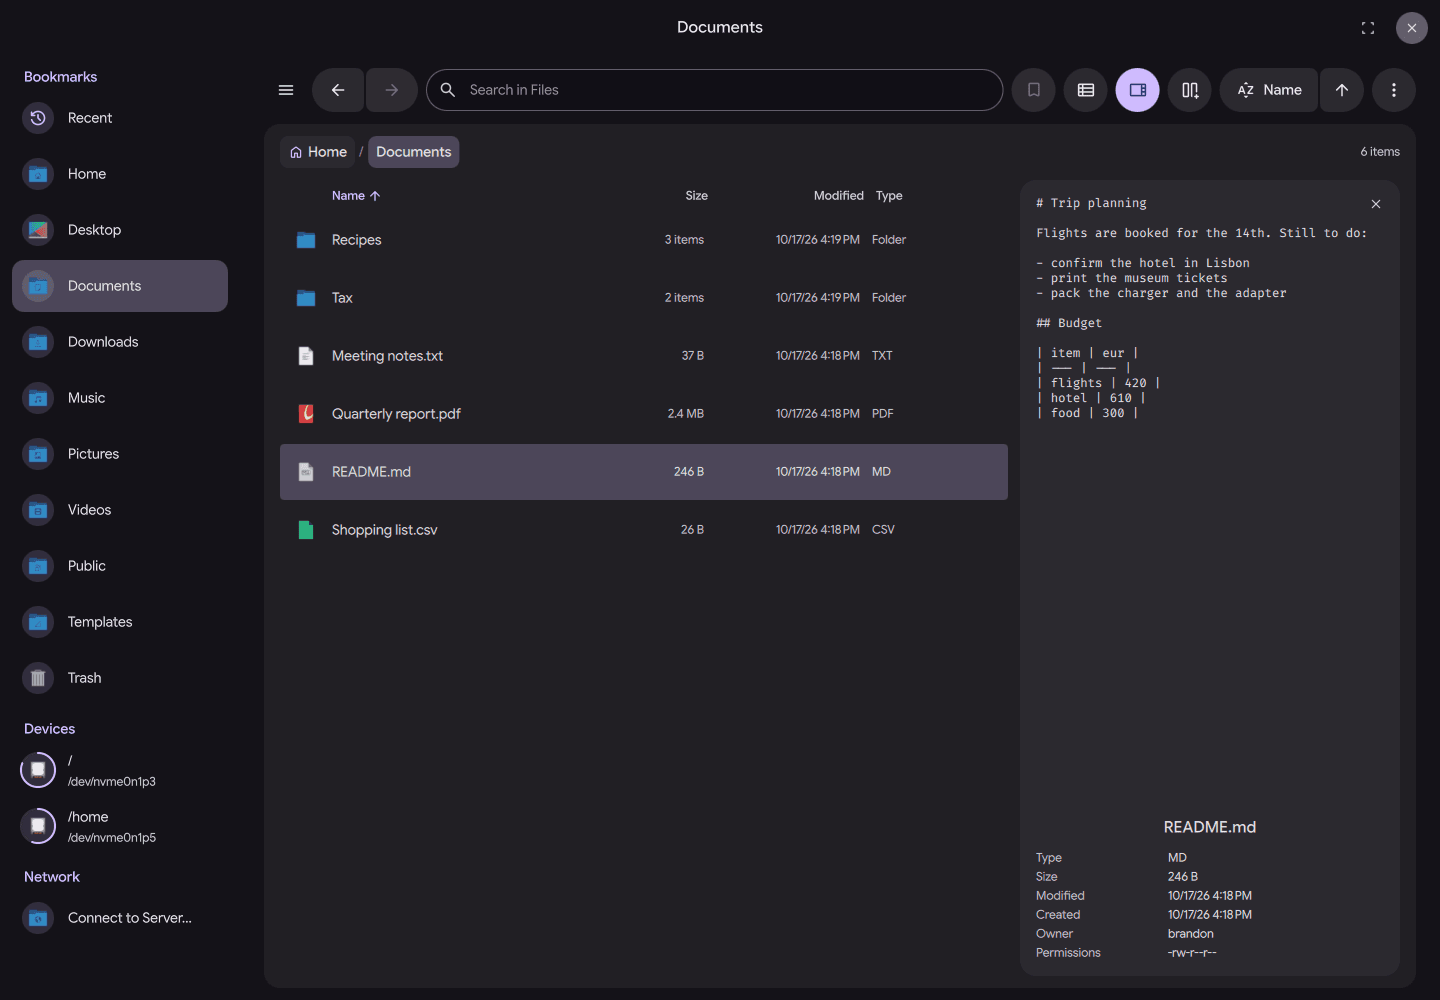This screenshot has width=1440, height=1000.
Task: Click the Search in Files field
Action: point(715,90)
